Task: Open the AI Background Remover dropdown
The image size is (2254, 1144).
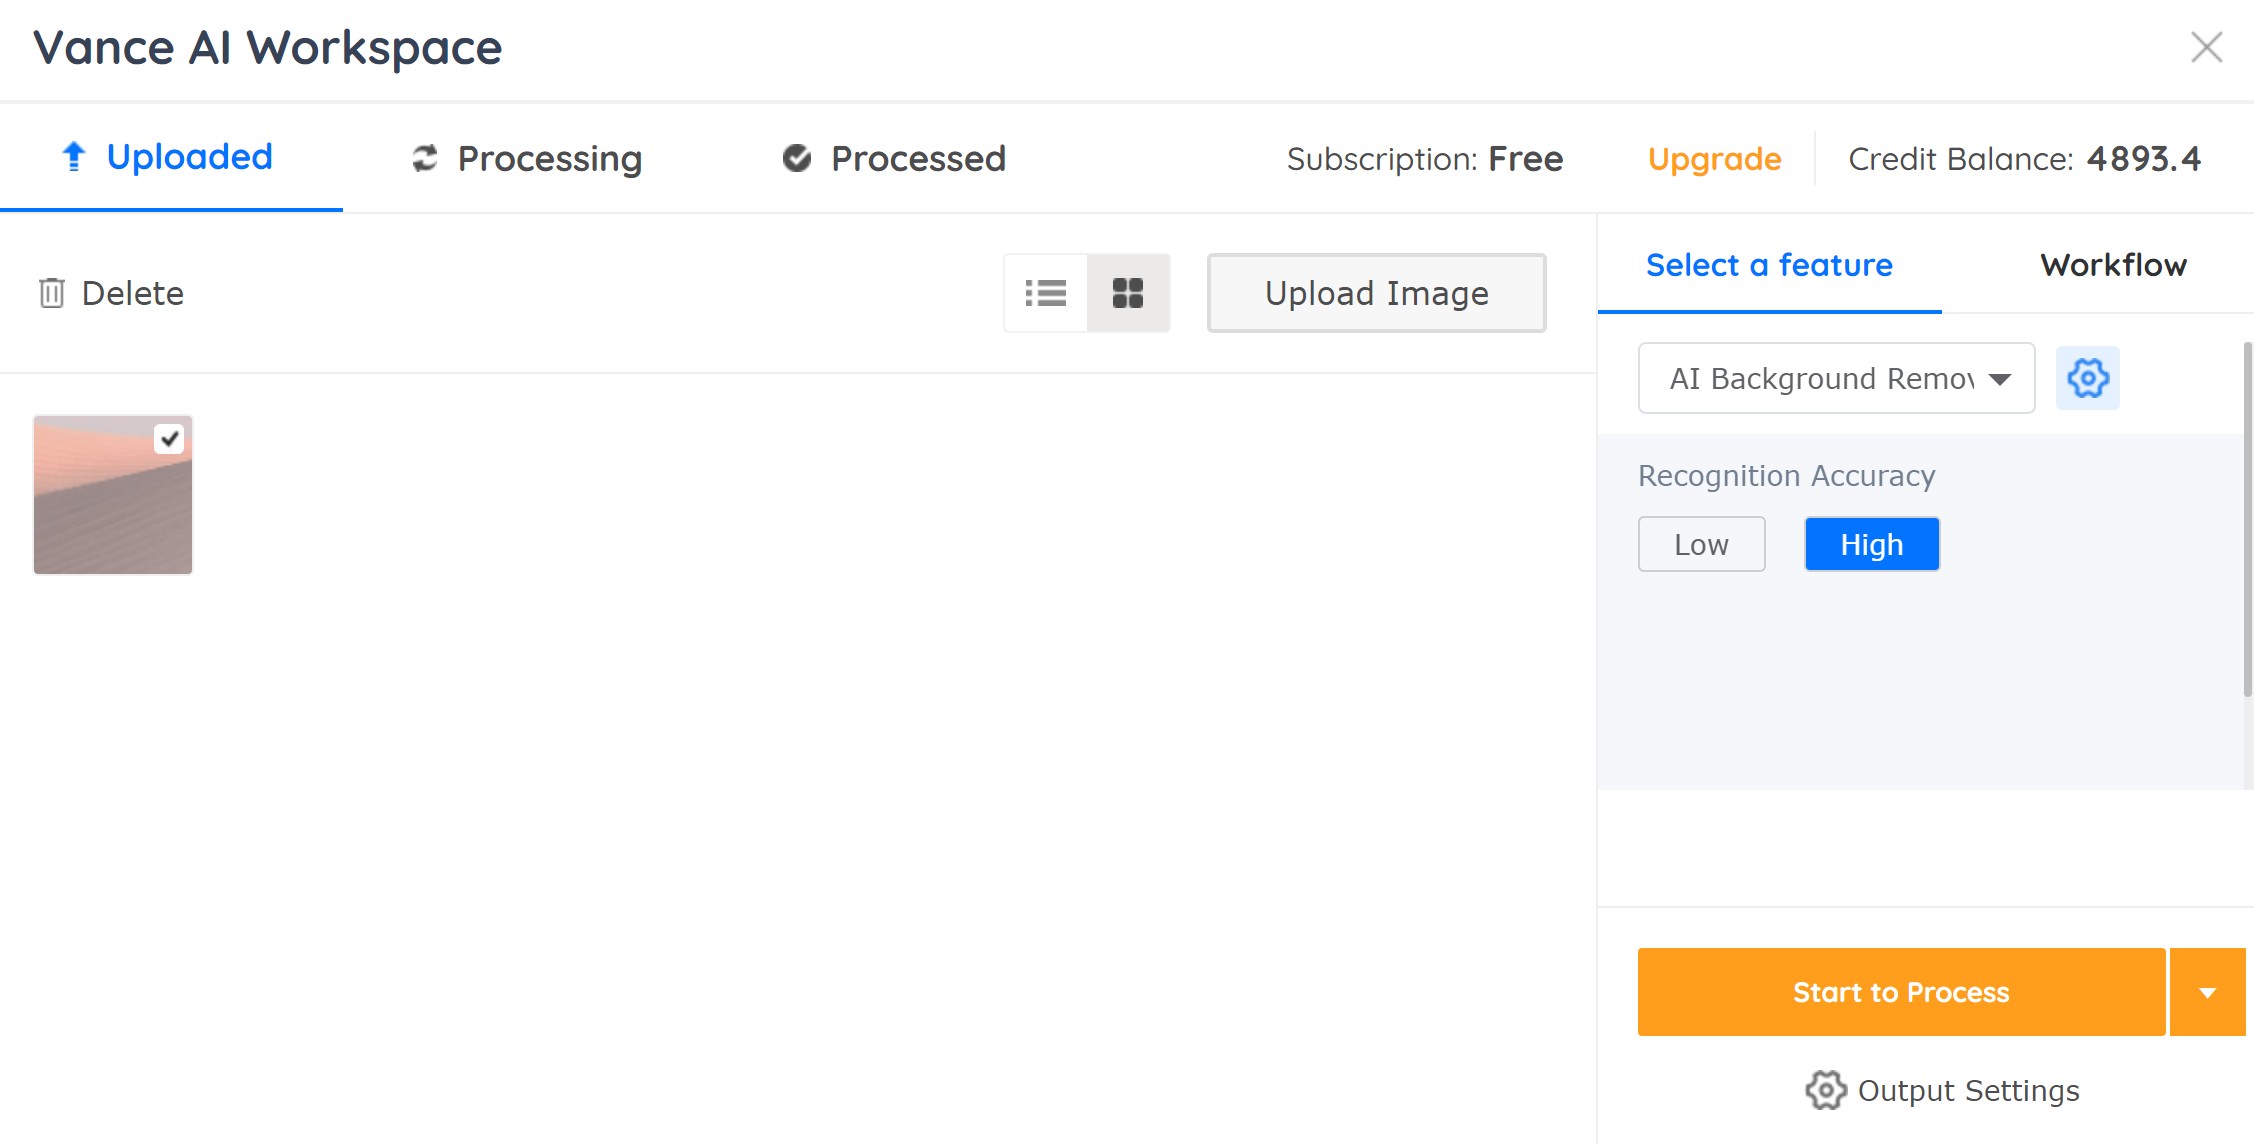Action: click(1836, 378)
